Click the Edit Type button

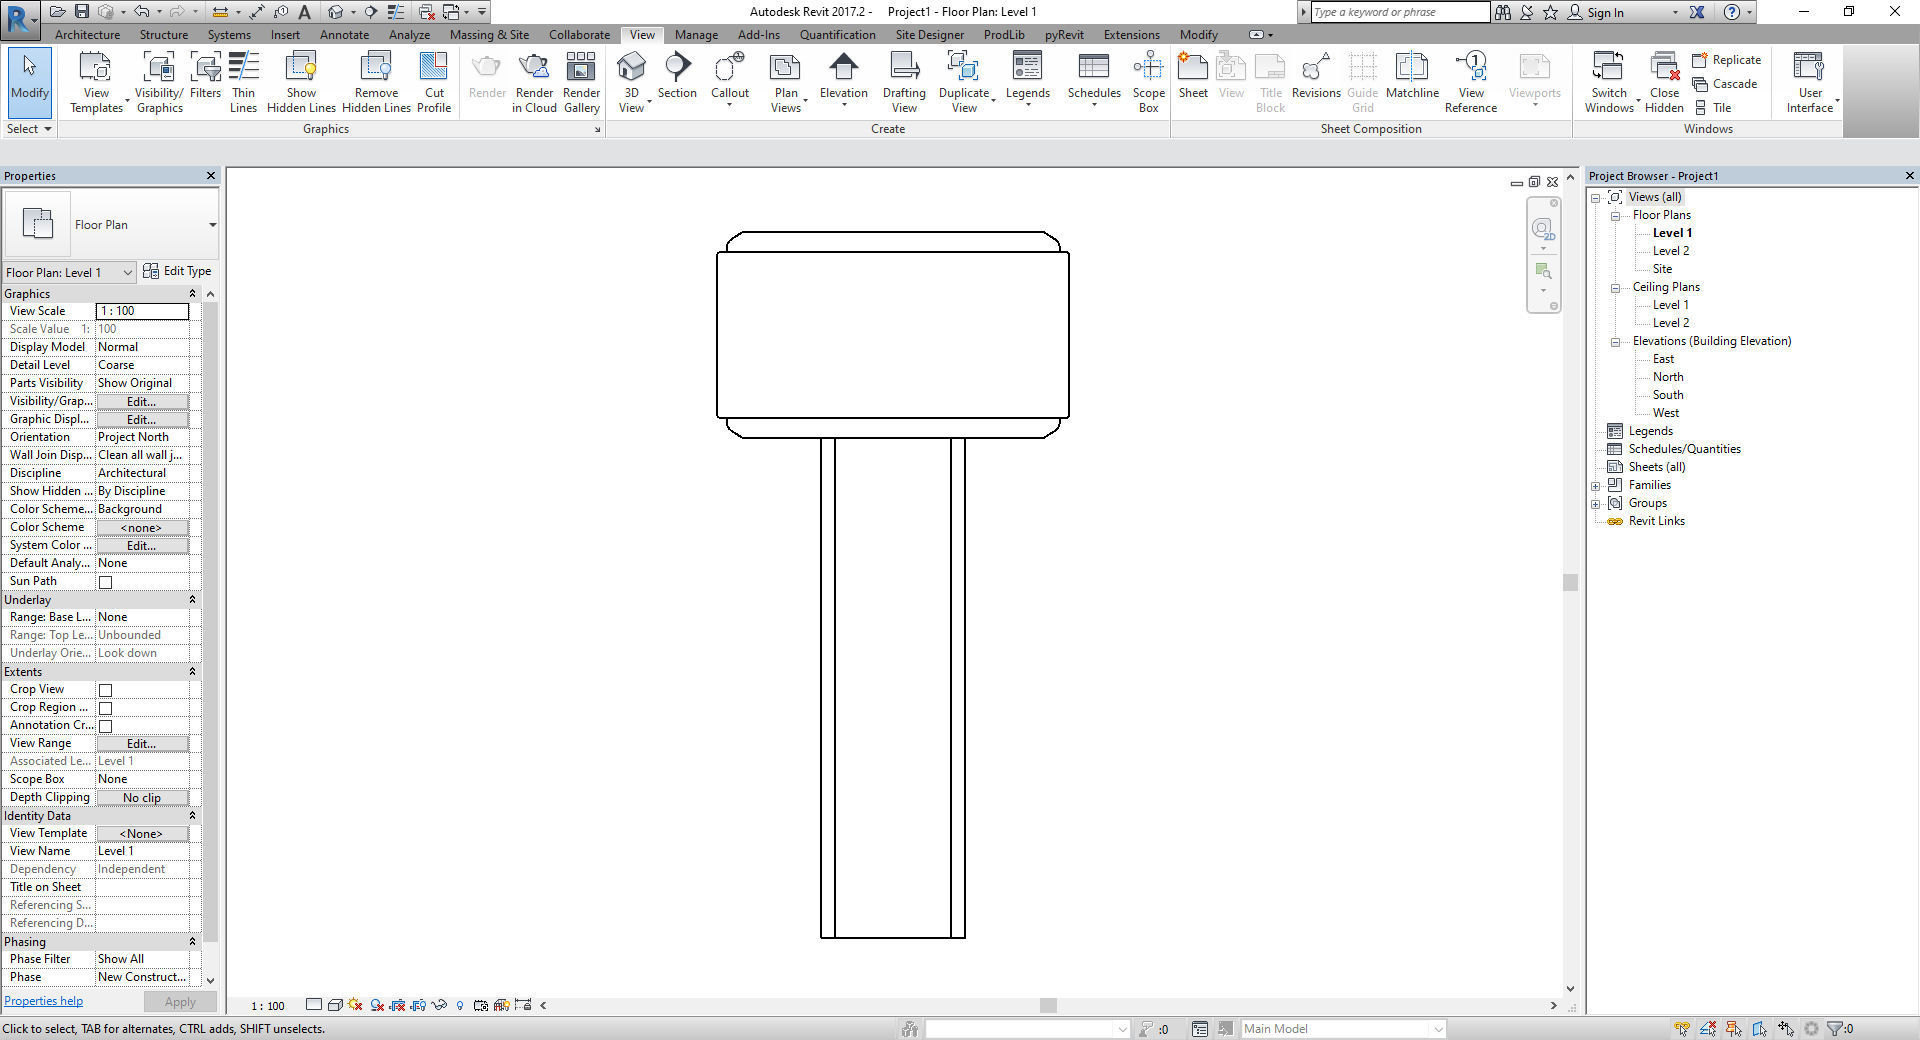point(177,271)
